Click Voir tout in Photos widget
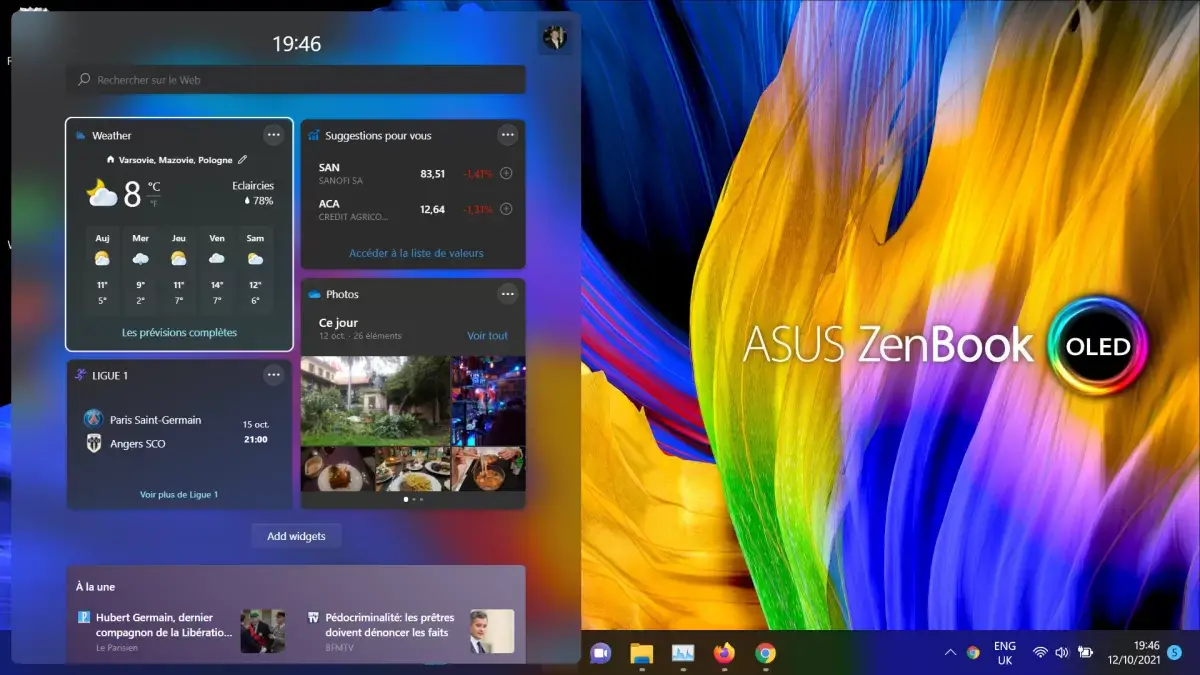The image size is (1200, 675). coord(487,336)
